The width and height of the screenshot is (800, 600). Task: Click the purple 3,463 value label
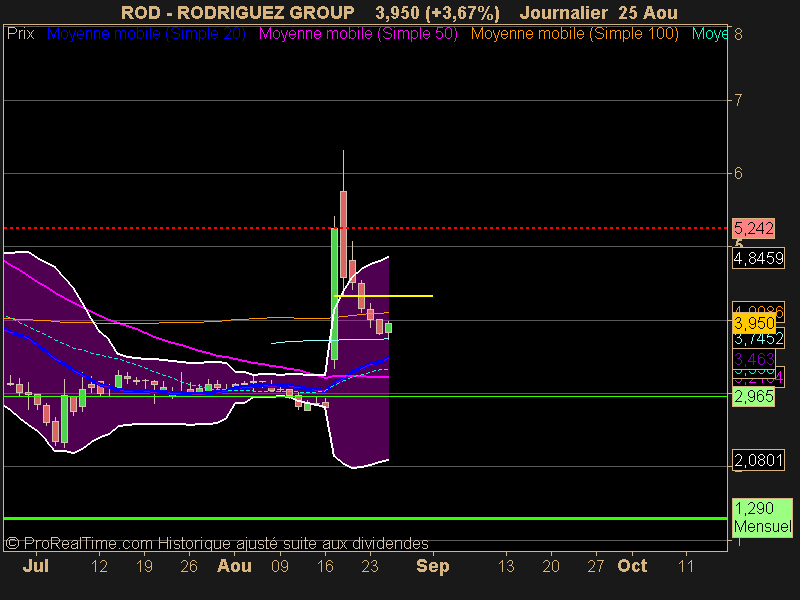tap(754, 359)
